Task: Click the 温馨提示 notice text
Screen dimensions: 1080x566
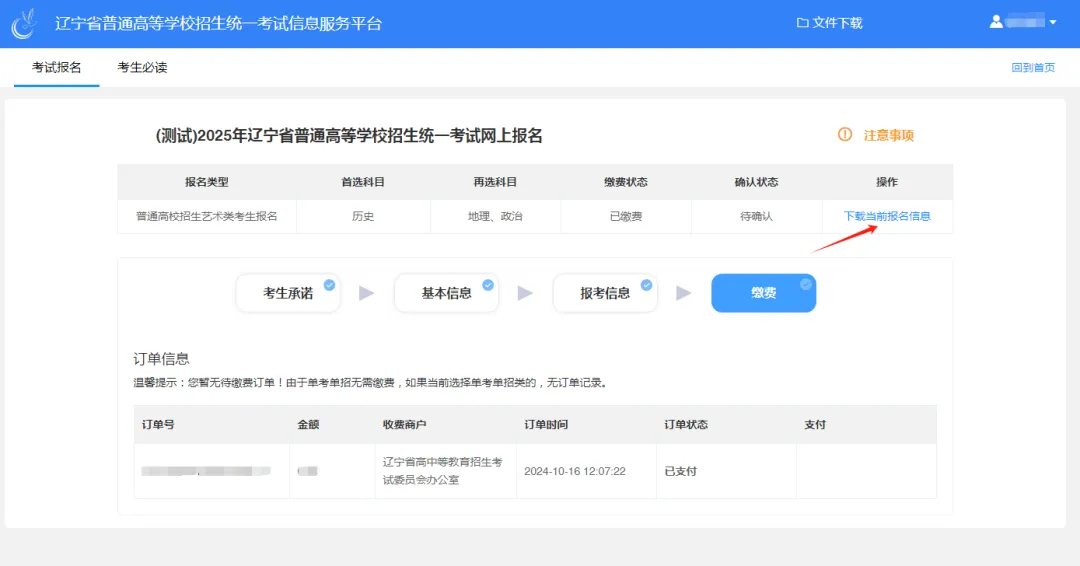Action: click(x=371, y=383)
